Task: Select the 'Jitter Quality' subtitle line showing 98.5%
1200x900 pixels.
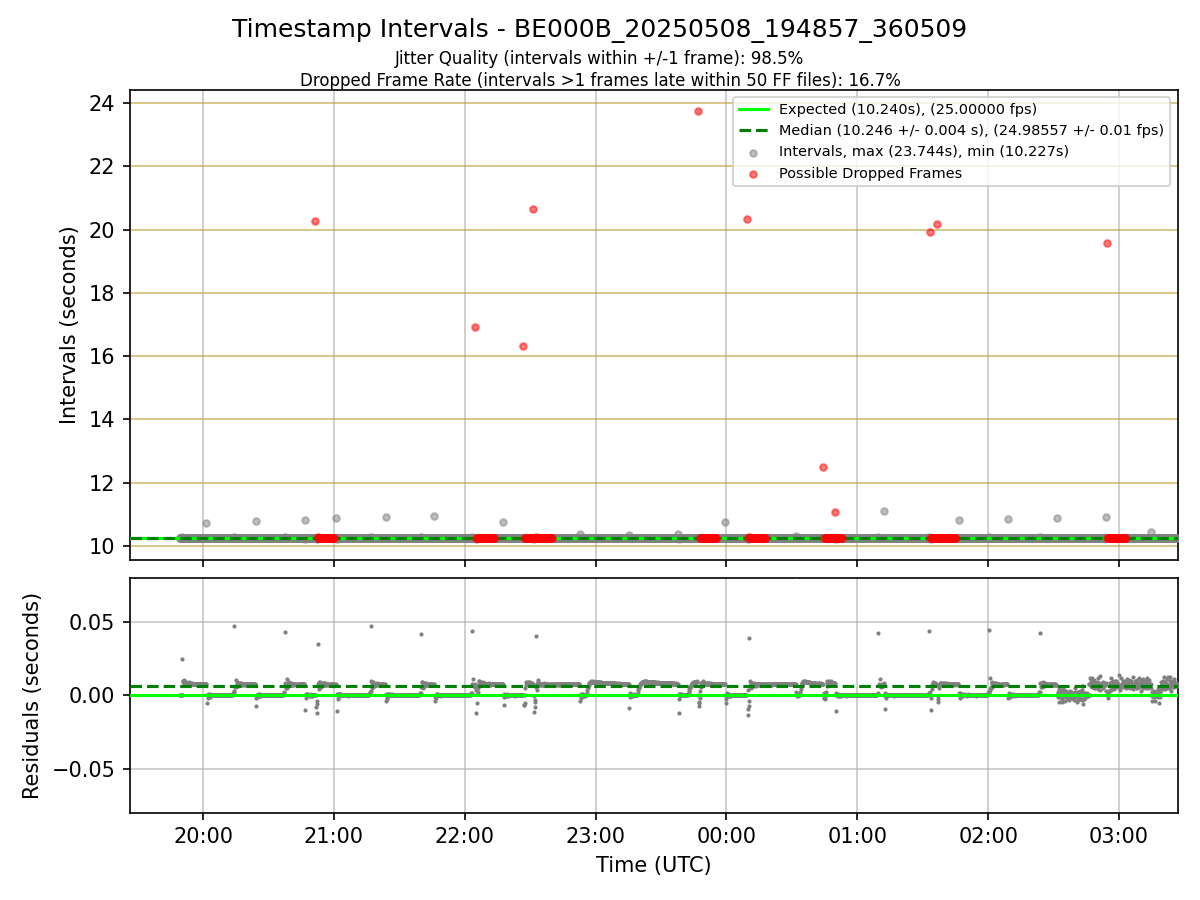Action: point(599,58)
